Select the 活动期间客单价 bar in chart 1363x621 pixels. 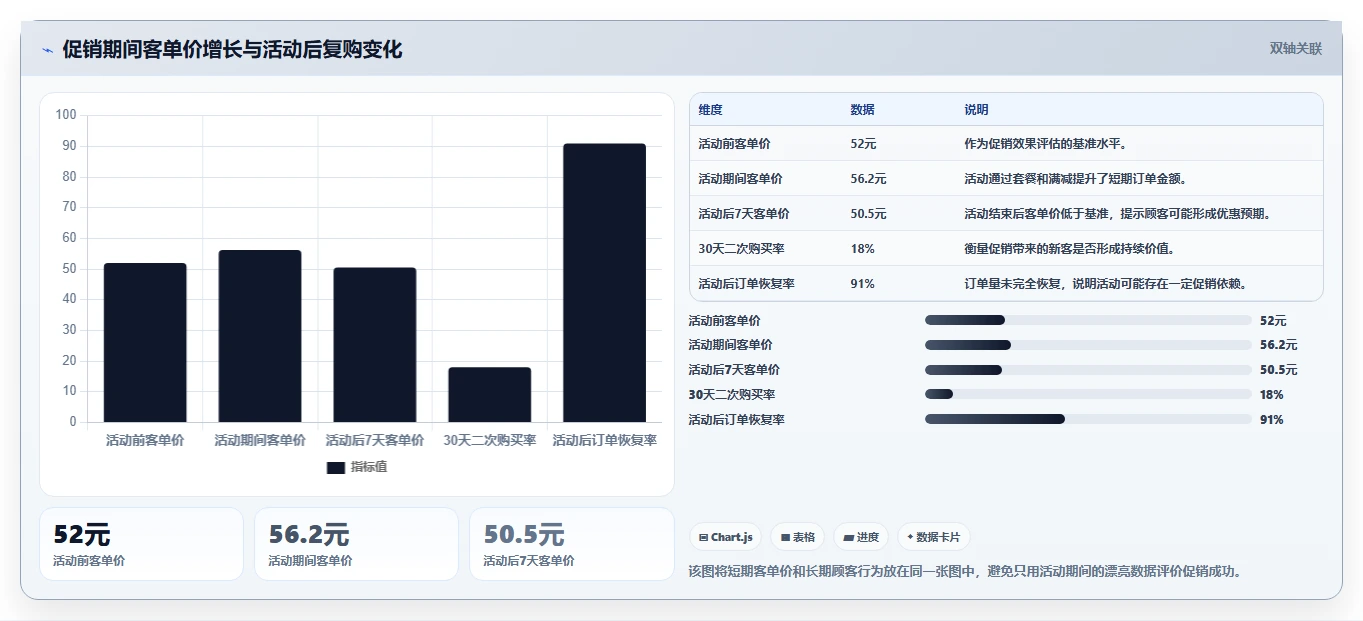tap(260, 336)
